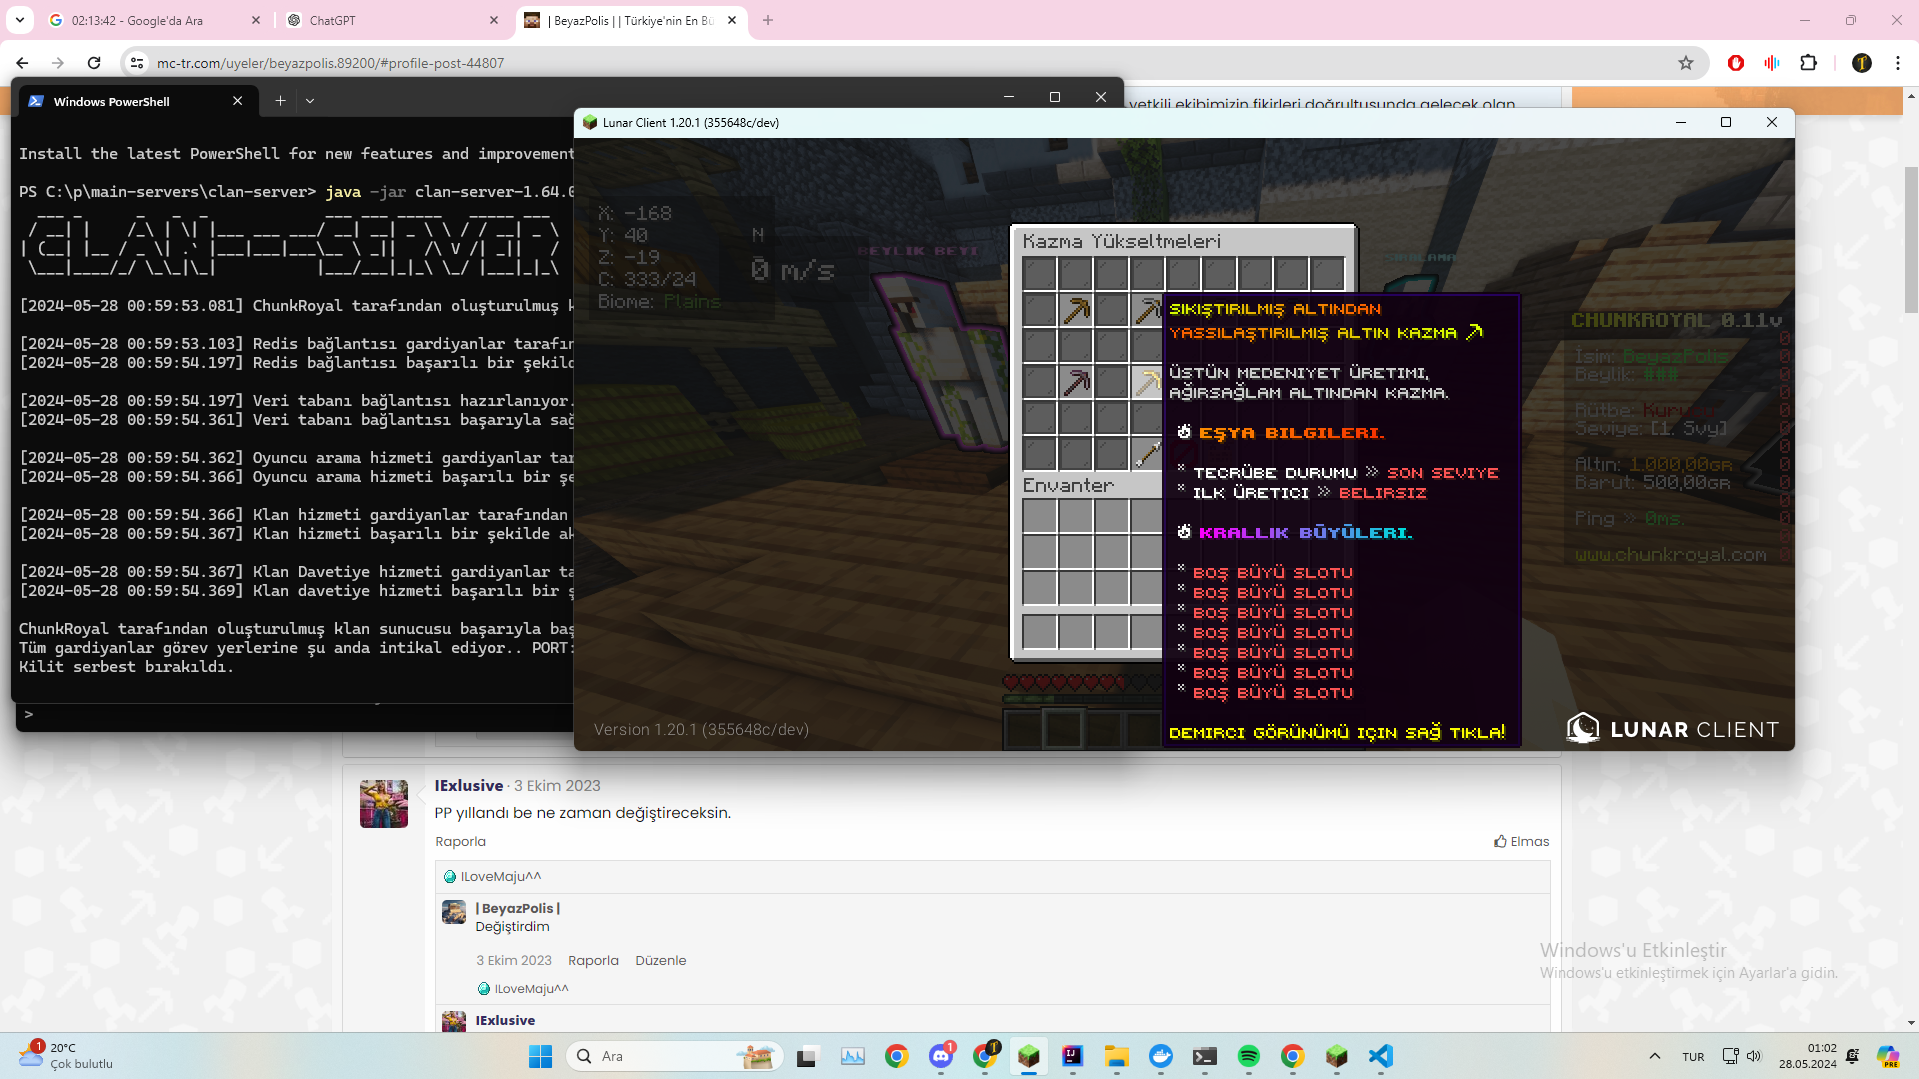Open Docker Desktop from the taskbar

pyautogui.click(x=1161, y=1056)
